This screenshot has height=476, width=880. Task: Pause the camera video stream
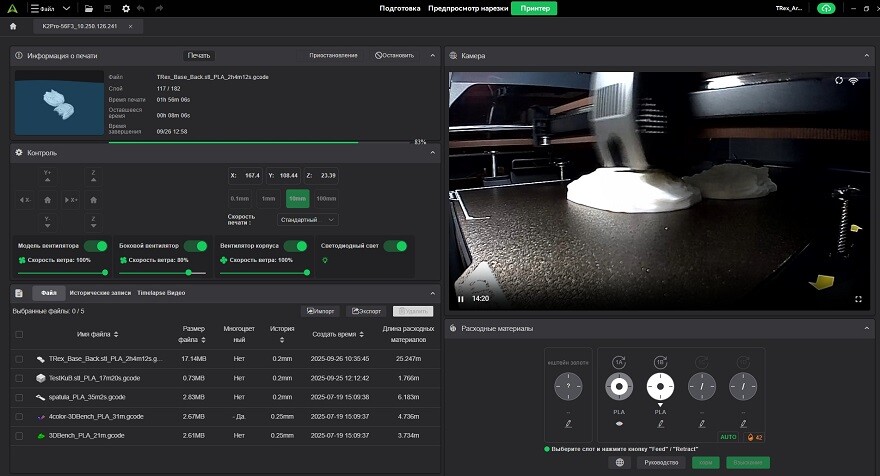(x=460, y=298)
